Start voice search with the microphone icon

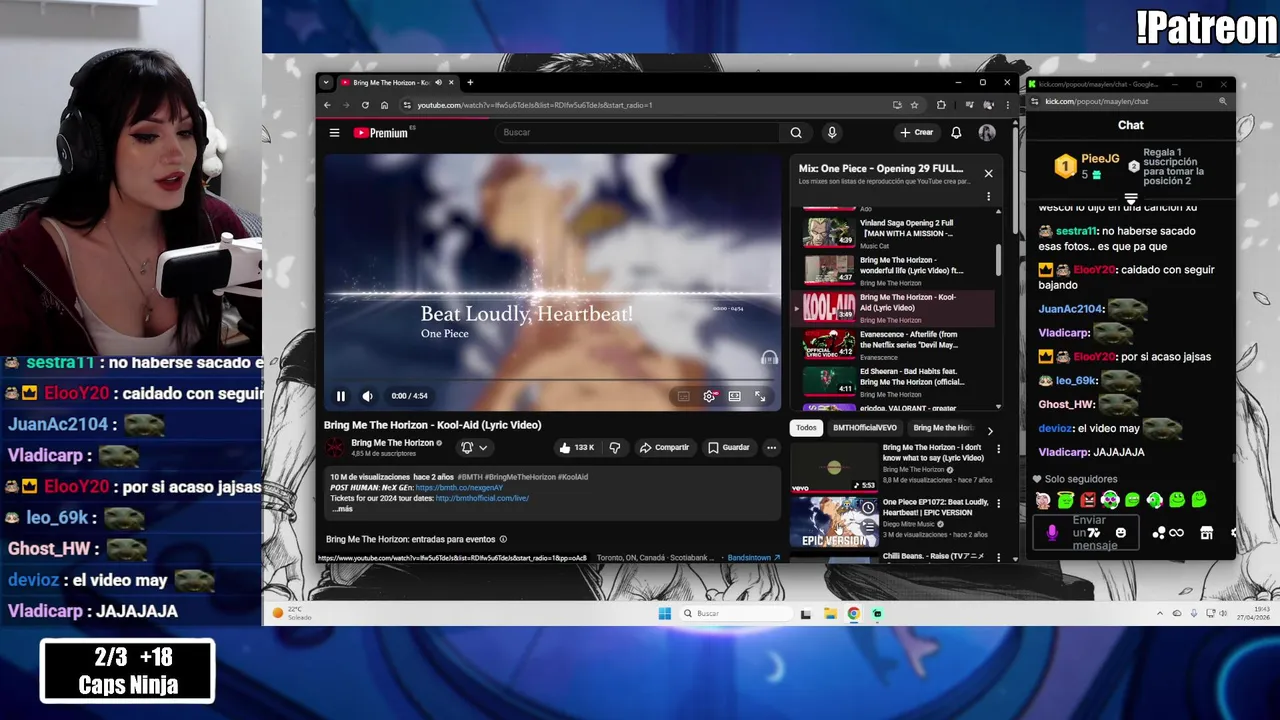tap(831, 132)
